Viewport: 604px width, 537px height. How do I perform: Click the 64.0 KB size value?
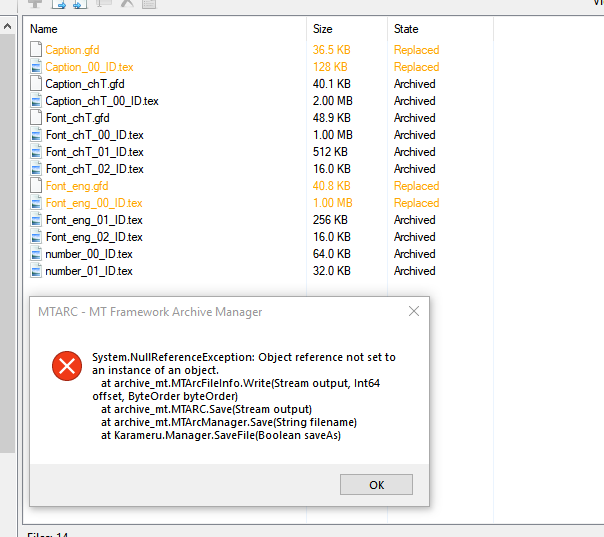click(x=331, y=254)
